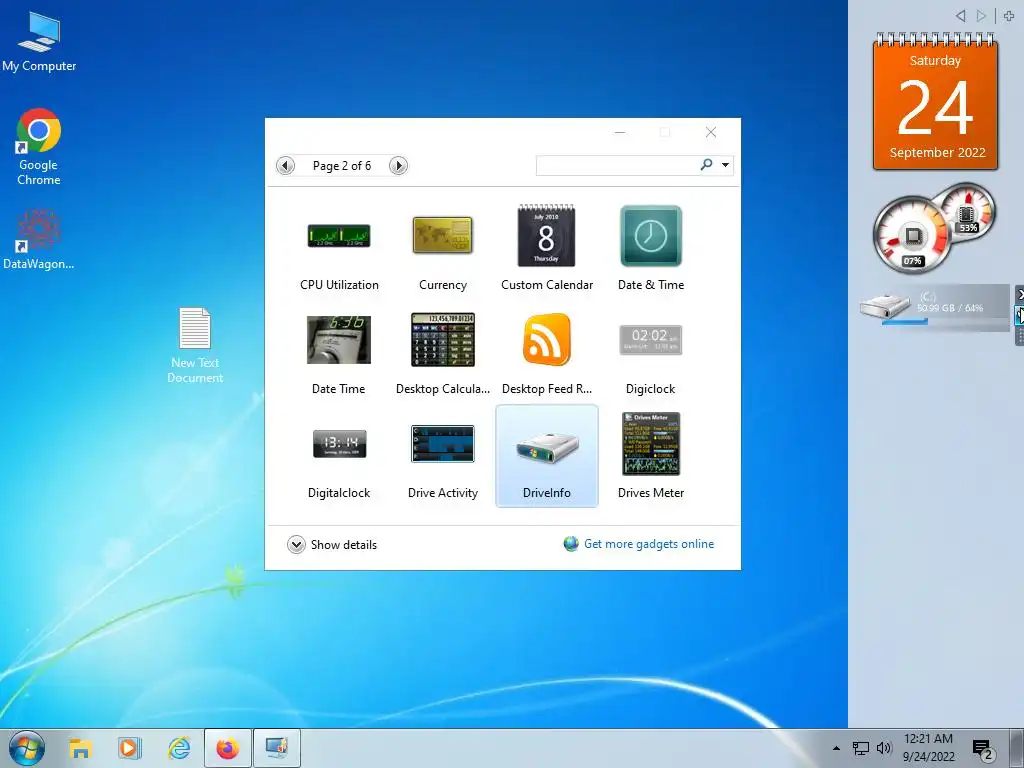The height and width of the screenshot is (768, 1024).
Task: Select the Desktop Feed Reader gadget
Action: tap(547, 353)
